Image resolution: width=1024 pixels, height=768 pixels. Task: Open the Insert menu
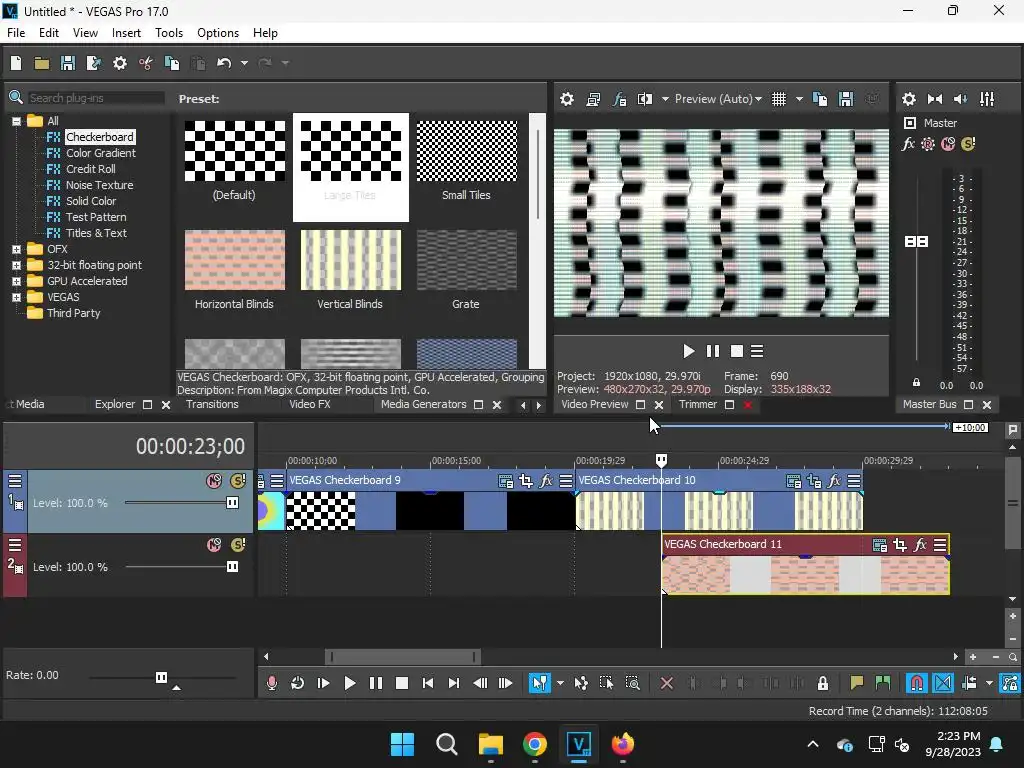(x=126, y=33)
